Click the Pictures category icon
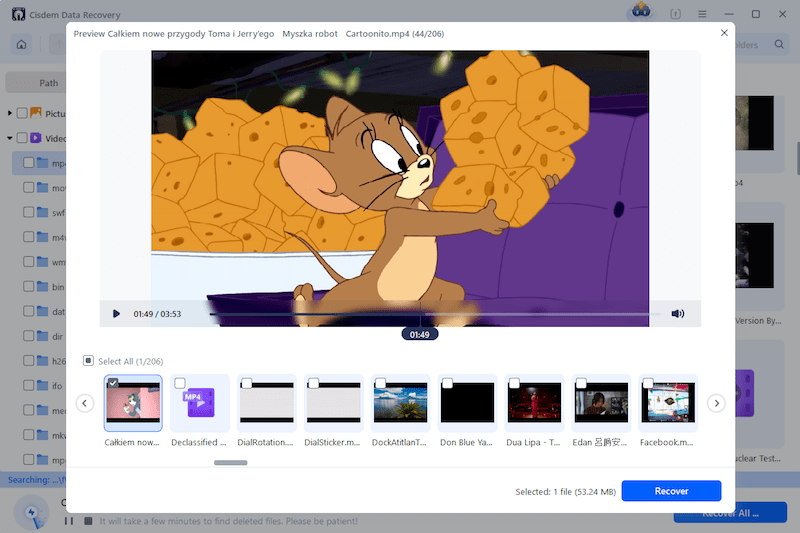This screenshot has height=533, width=800. (x=36, y=112)
